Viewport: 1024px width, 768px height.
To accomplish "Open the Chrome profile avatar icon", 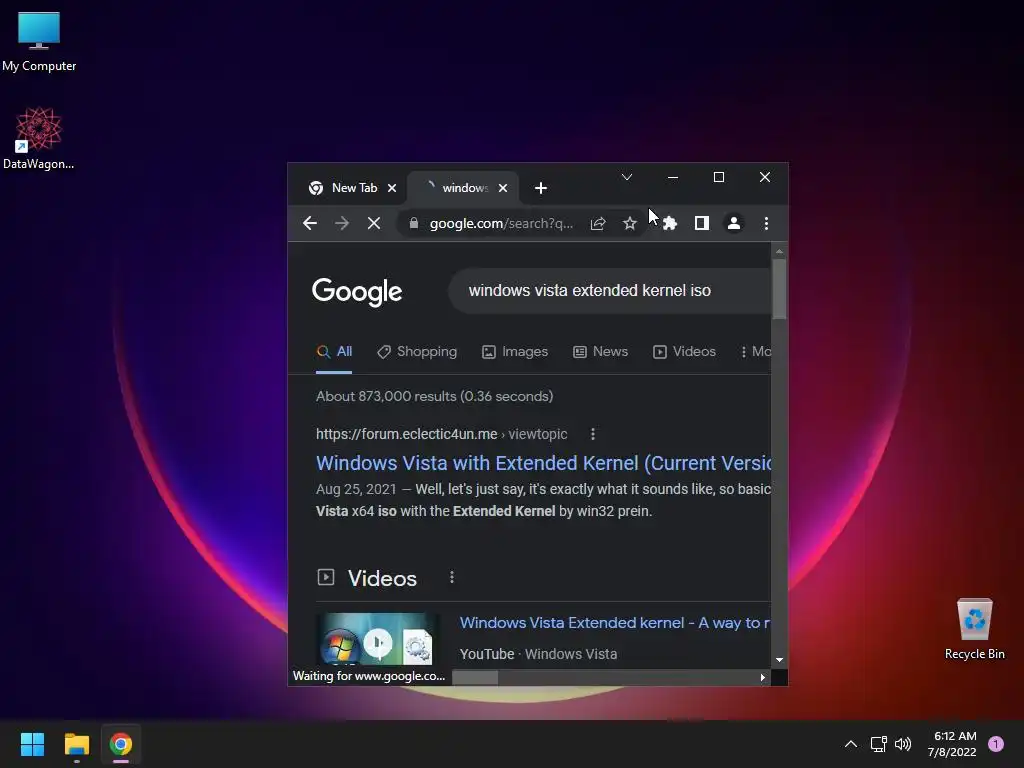I will point(733,223).
